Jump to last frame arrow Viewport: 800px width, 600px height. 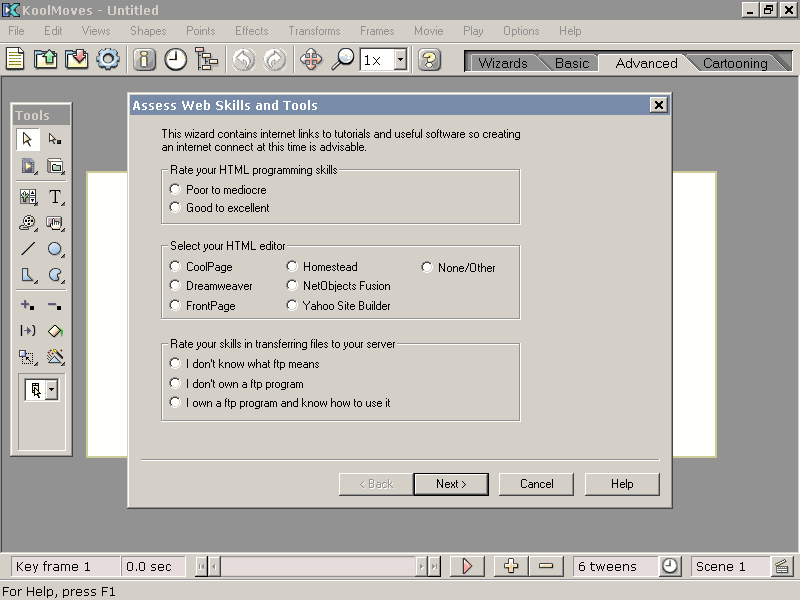434,566
